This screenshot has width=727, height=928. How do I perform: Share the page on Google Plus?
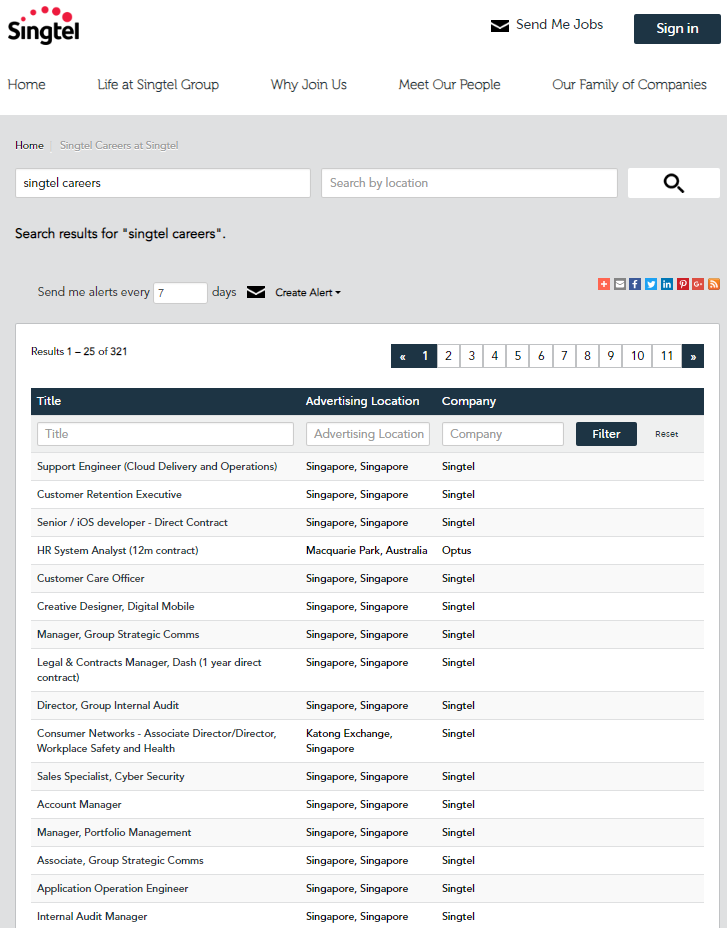[x=698, y=284]
